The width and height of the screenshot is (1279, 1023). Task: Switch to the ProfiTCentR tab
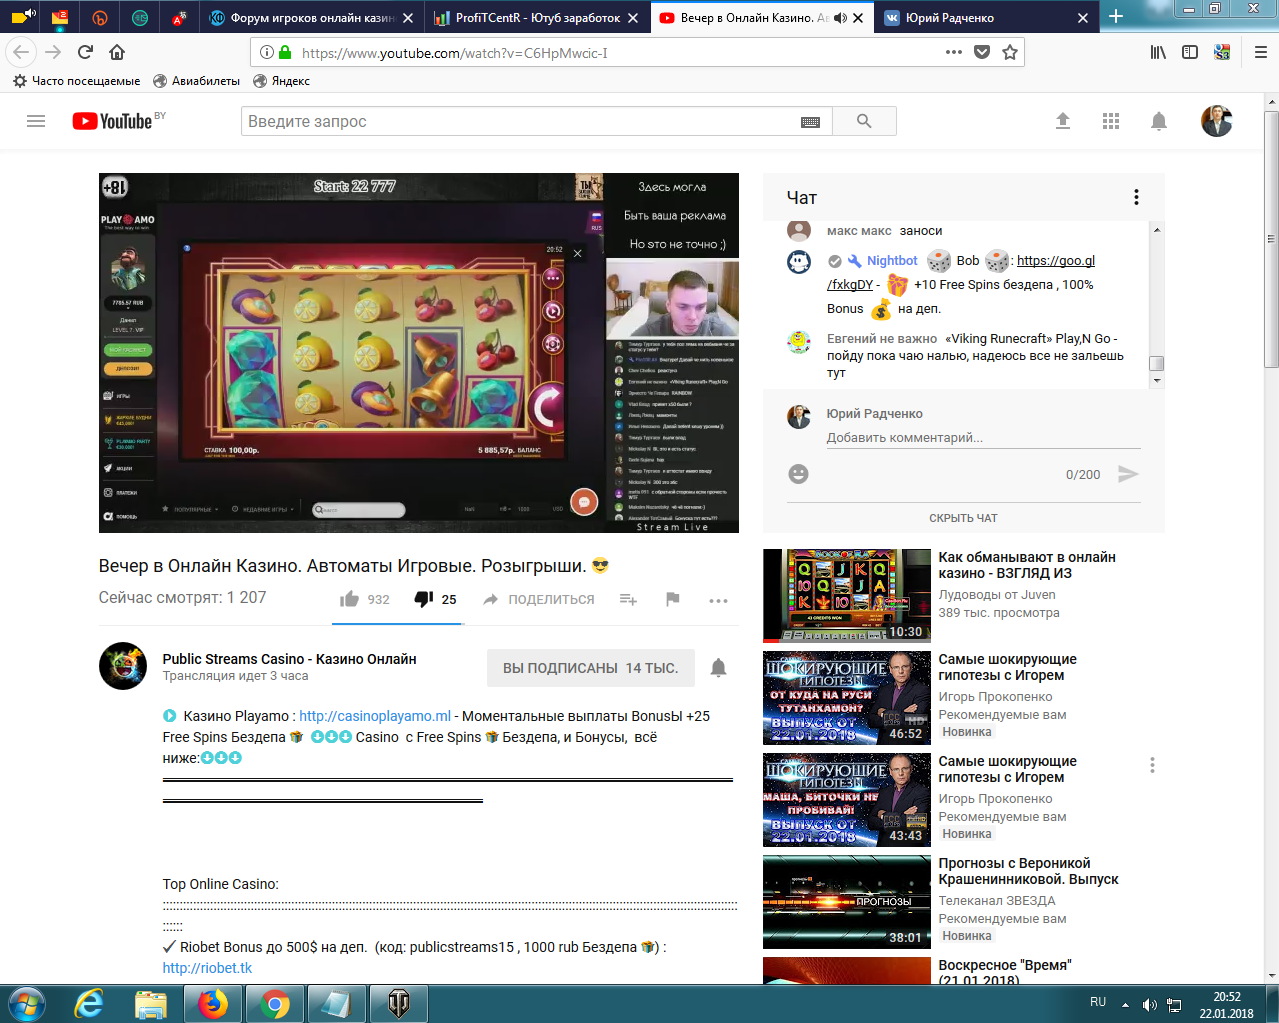pyautogui.click(x=536, y=18)
